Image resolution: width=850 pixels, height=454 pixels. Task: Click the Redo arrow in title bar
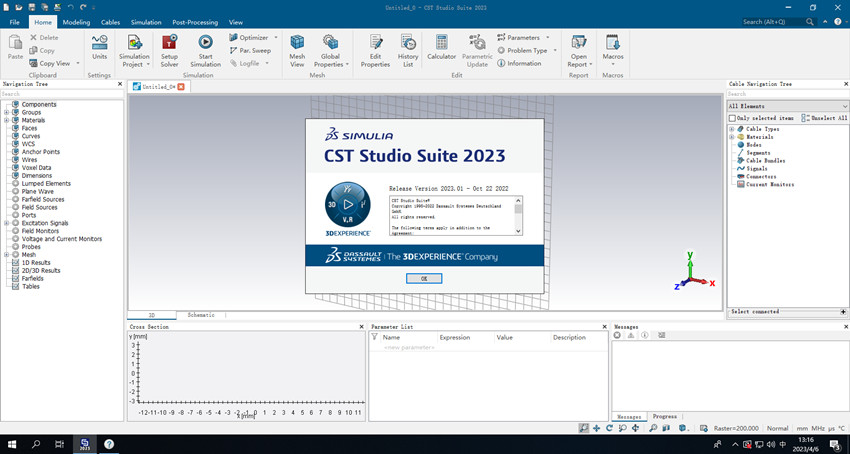click(83, 7)
